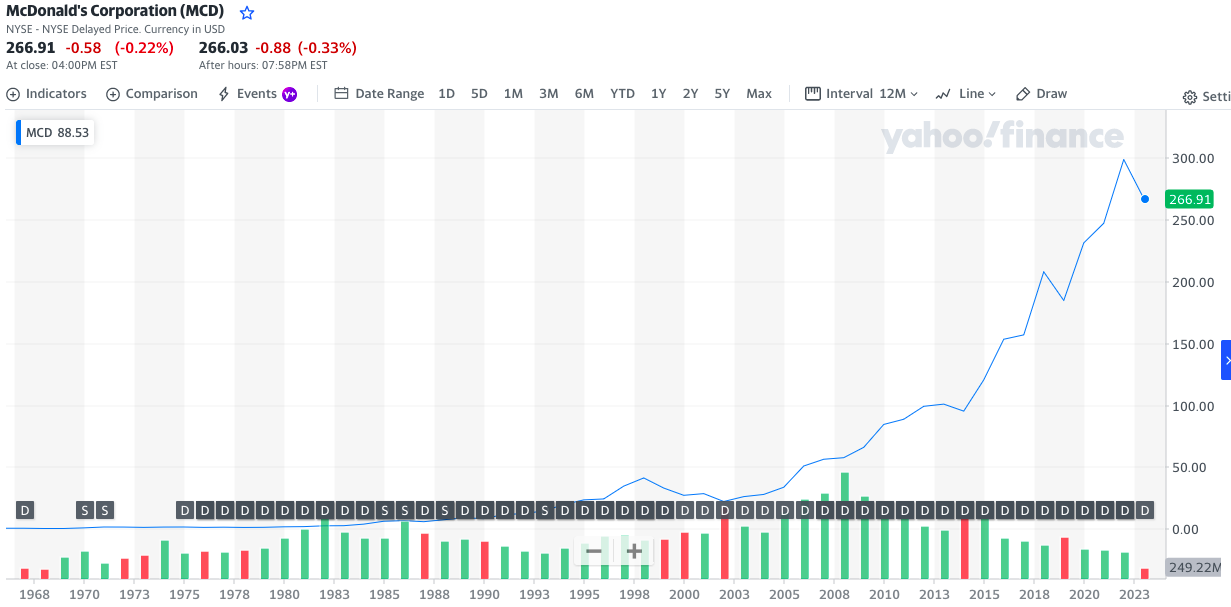Click the (-0.22%) percent change
This screenshot has height=607, width=1231.
point(144,47)
